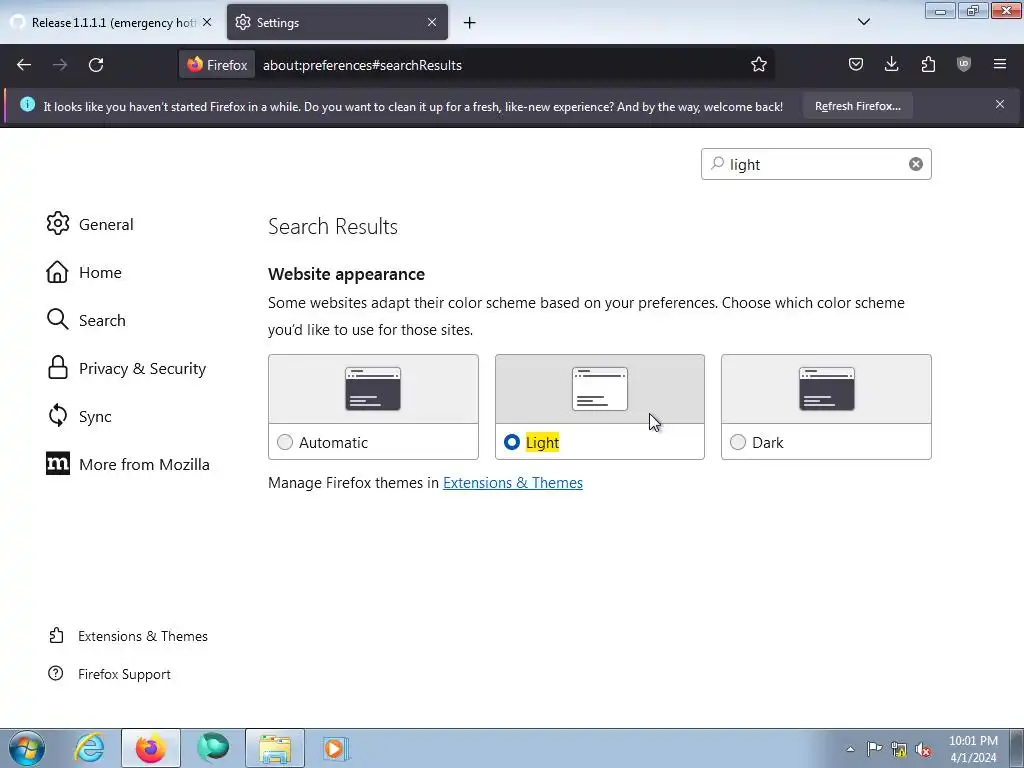The width and height of the screenshot is (1024, 768).
Task: Switch to the Settings tab
Action: point(337,22)
